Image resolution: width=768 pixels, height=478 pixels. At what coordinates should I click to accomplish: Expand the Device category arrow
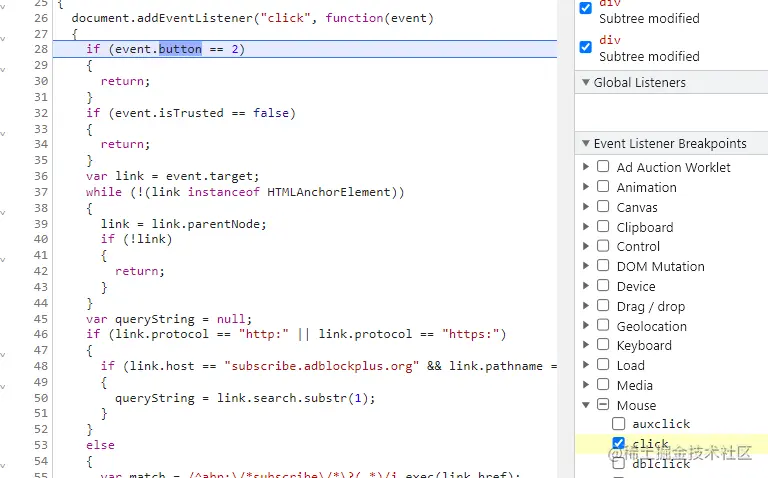pyautogui.click(x=586, y=286)
